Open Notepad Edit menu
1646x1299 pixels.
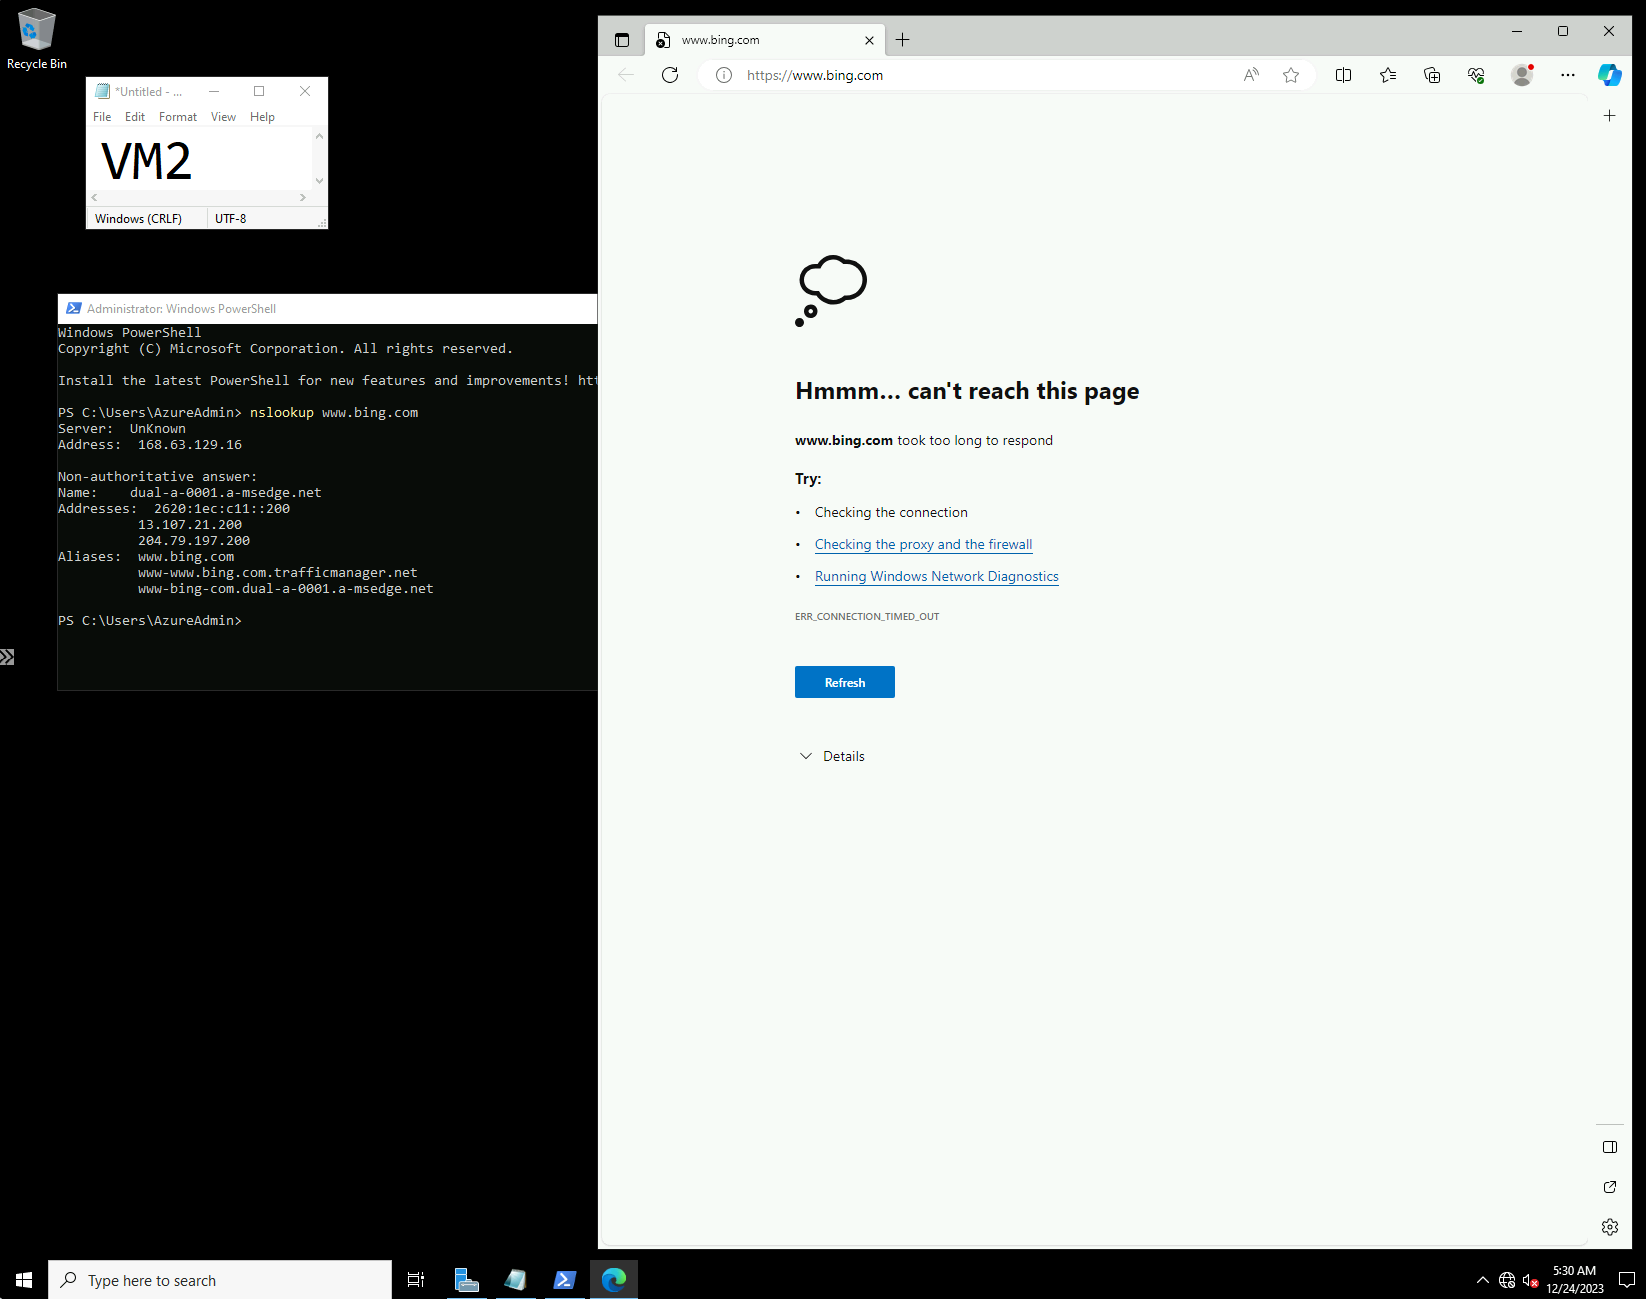coord(135,117)
